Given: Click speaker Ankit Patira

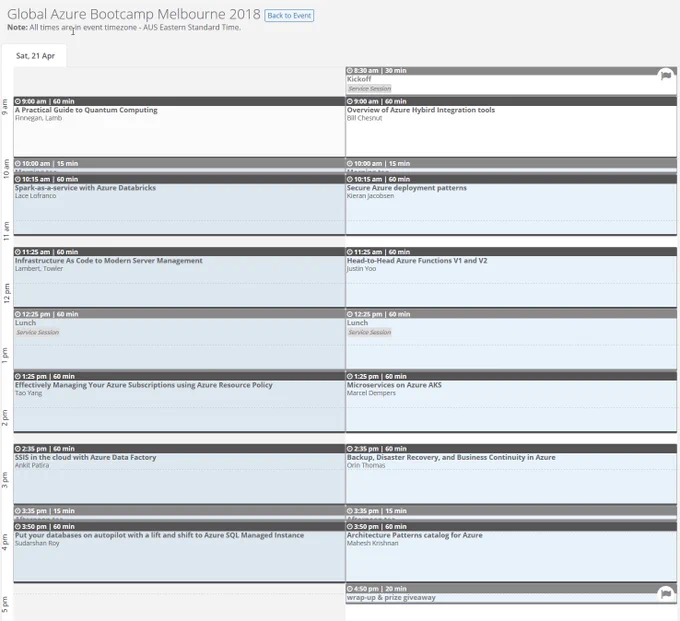Looking at the screenshot, I should point(32,465).
